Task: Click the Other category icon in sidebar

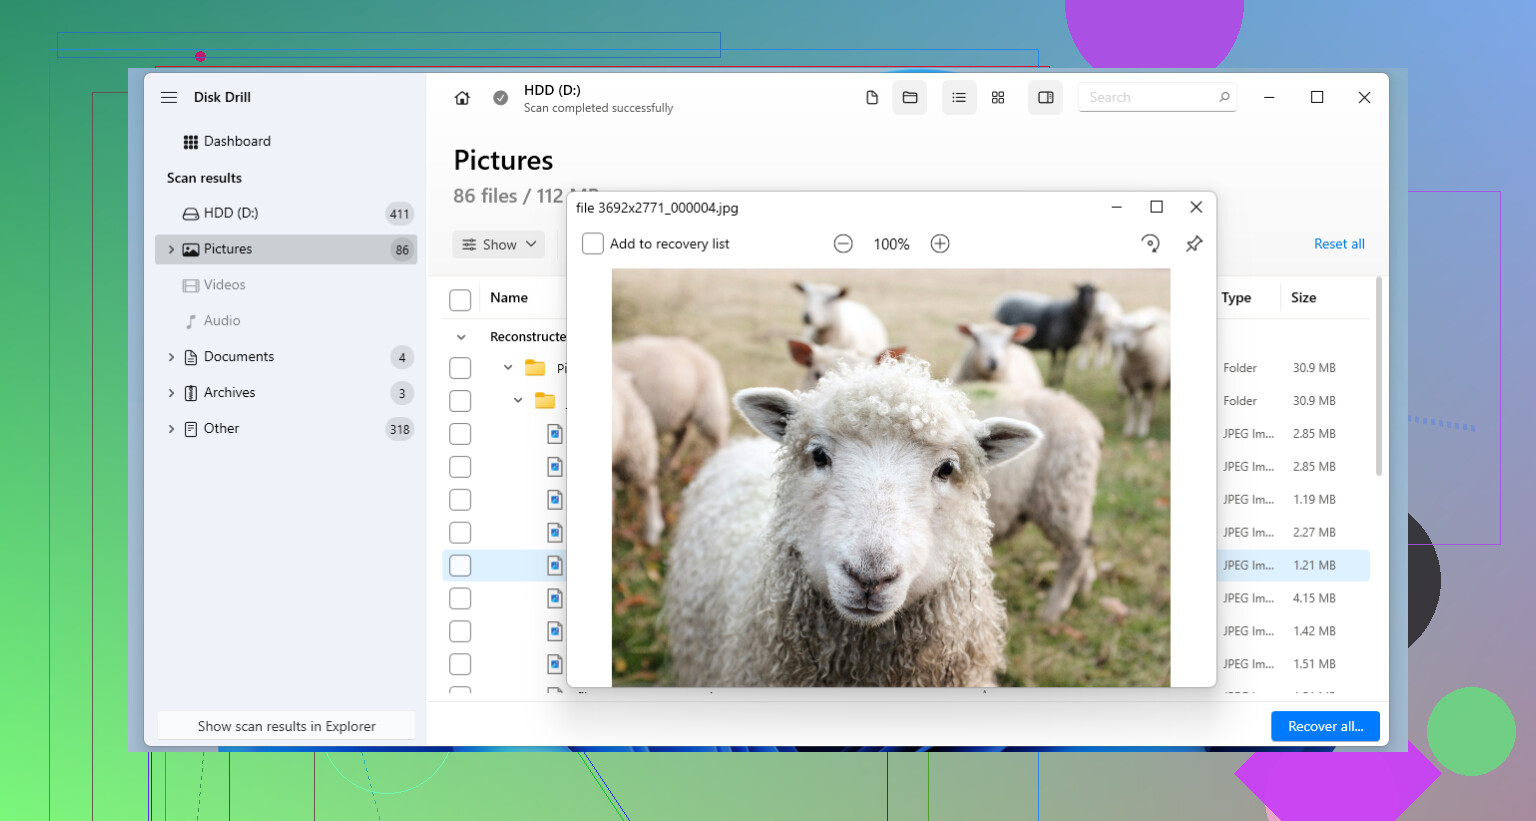Action: 190,429
